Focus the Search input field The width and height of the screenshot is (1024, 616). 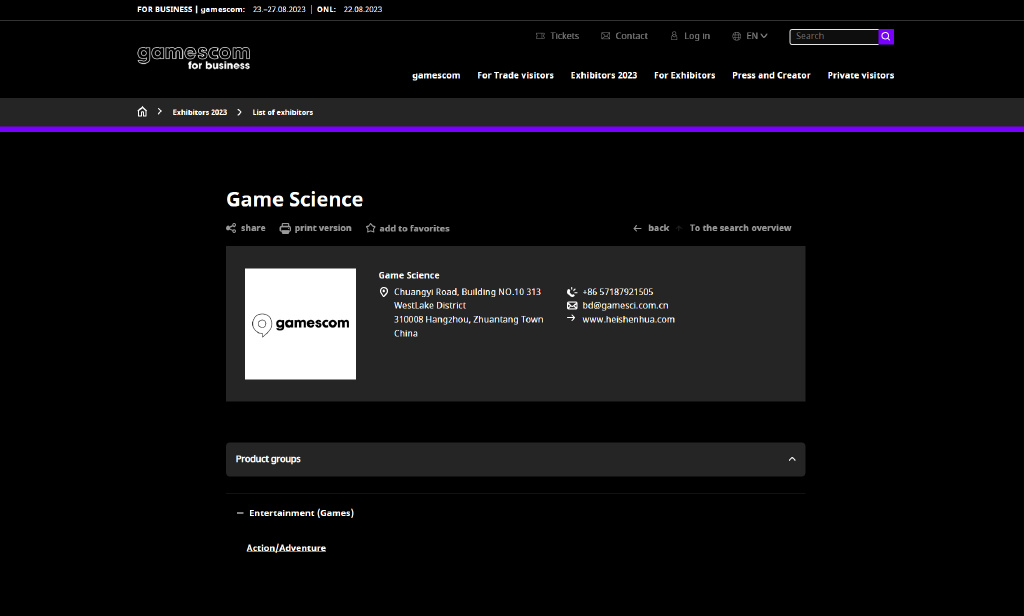[833, 36]
